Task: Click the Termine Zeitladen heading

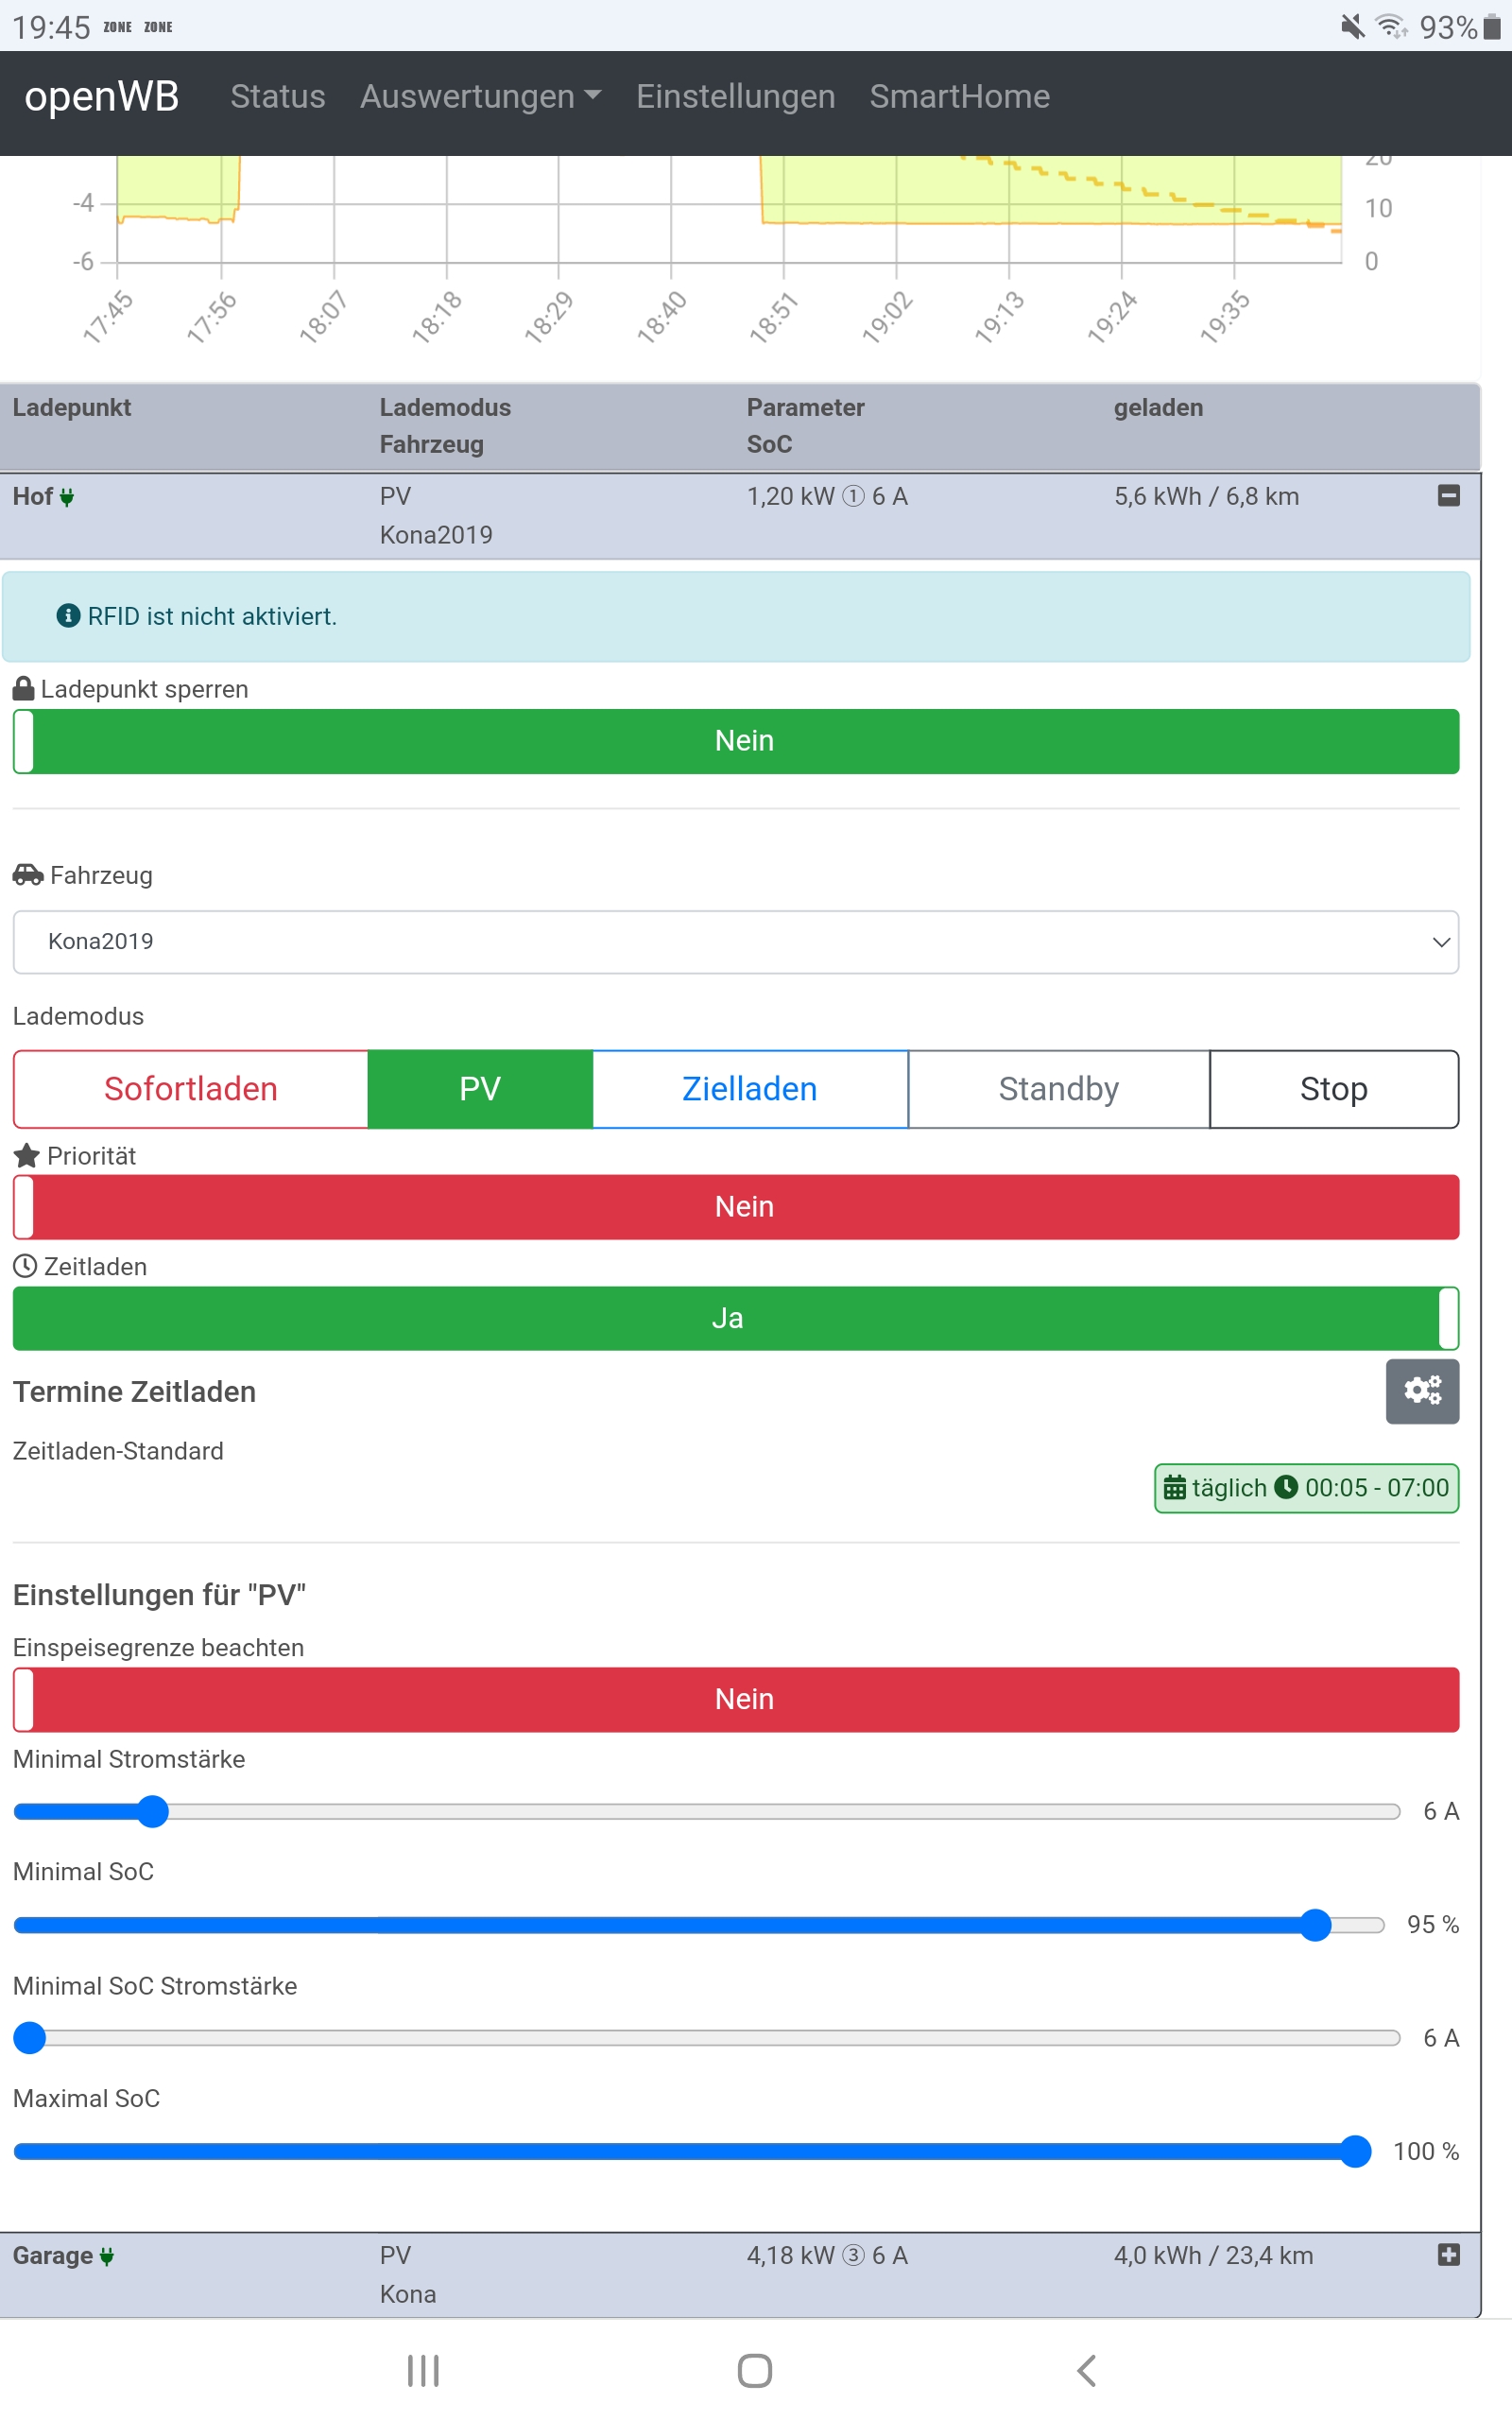Action: point(134,1391)
